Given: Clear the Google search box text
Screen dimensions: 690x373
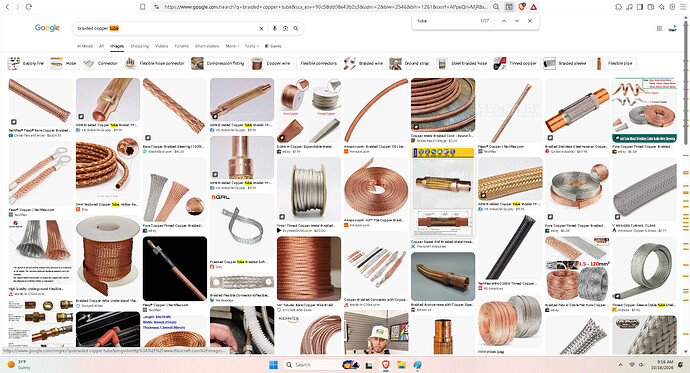Looking at the screenshot, I should 261,29.
